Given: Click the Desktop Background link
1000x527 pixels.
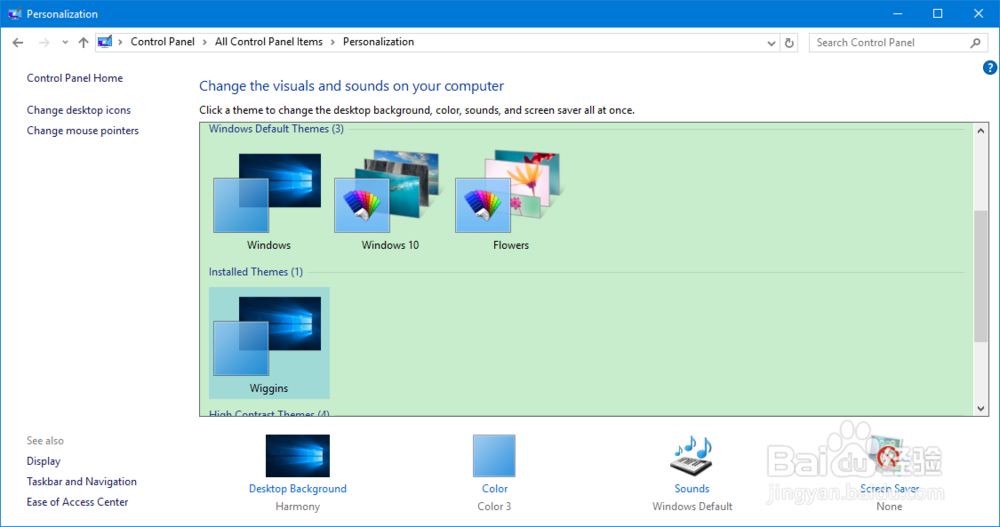Looking at the screenshot, I should pos(298,488).
